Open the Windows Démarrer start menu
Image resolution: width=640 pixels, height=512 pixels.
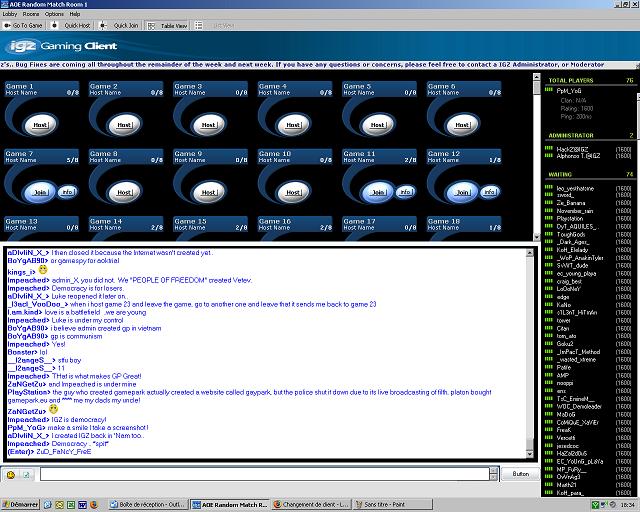pyautogui.click(x=21, y=505)
